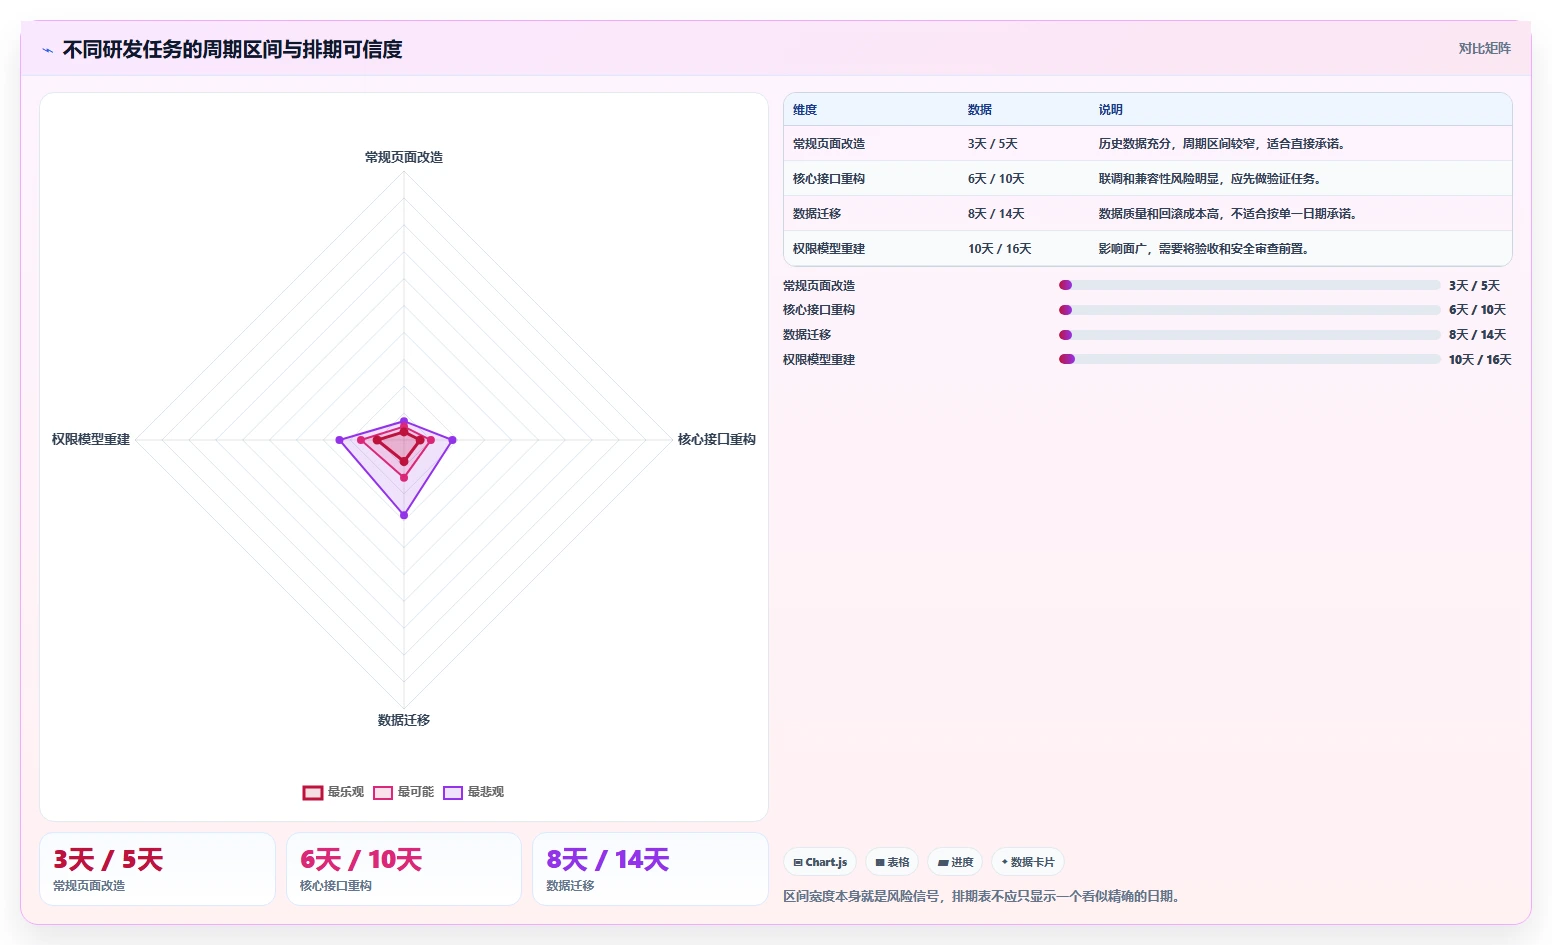Click the 数据迁移 progress bar
This screenshot has width=1552, height=945.
[1250, 335]
